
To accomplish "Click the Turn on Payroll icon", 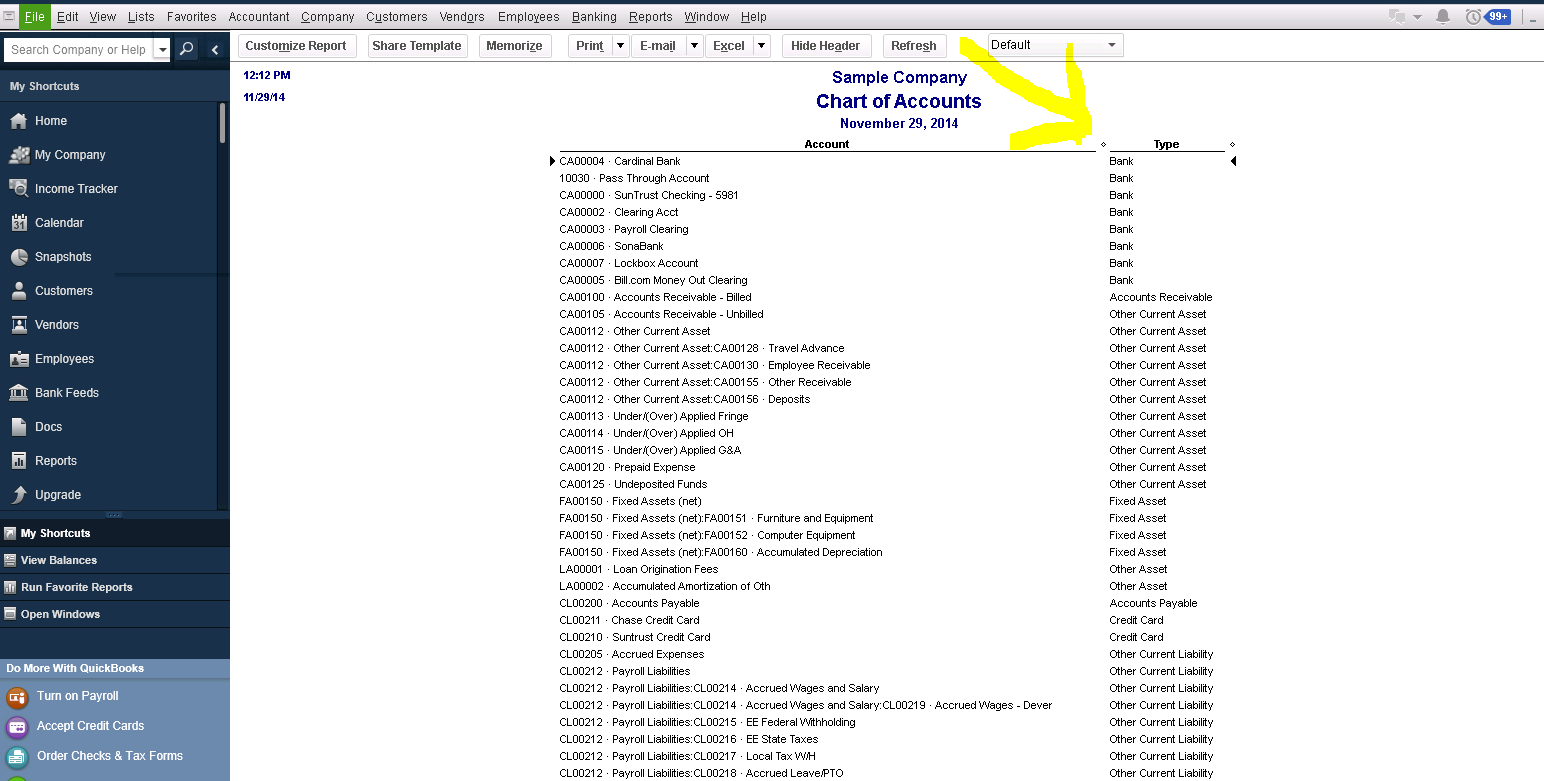I will point(17,697).
